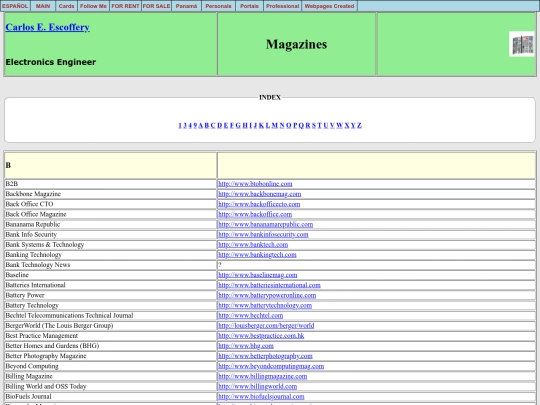Screen dimensions: 540x405
Task: Open the banktech.com link
Action: click(x=253, y=245)
